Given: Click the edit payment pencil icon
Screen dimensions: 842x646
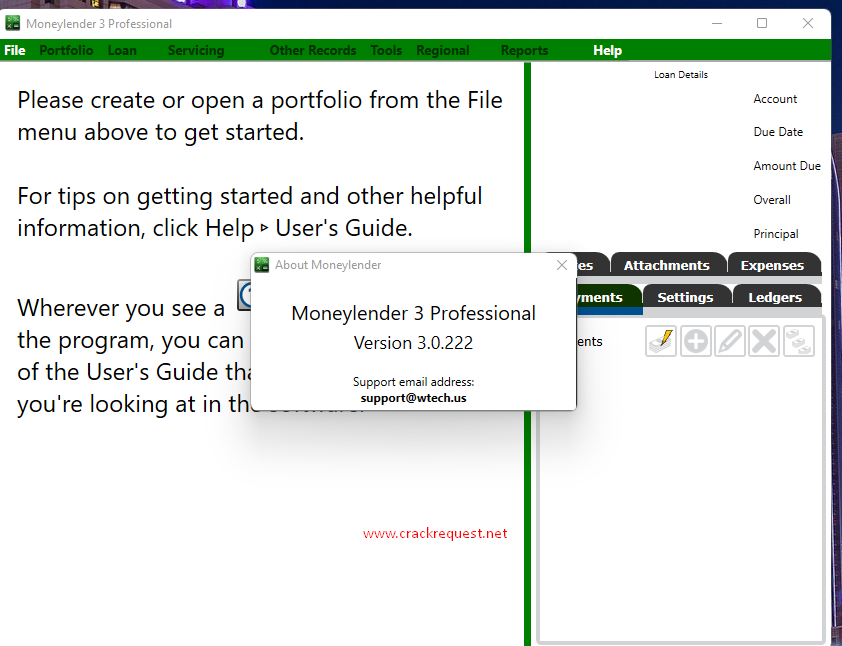Looking at the screenshot, I should point(730,341).
